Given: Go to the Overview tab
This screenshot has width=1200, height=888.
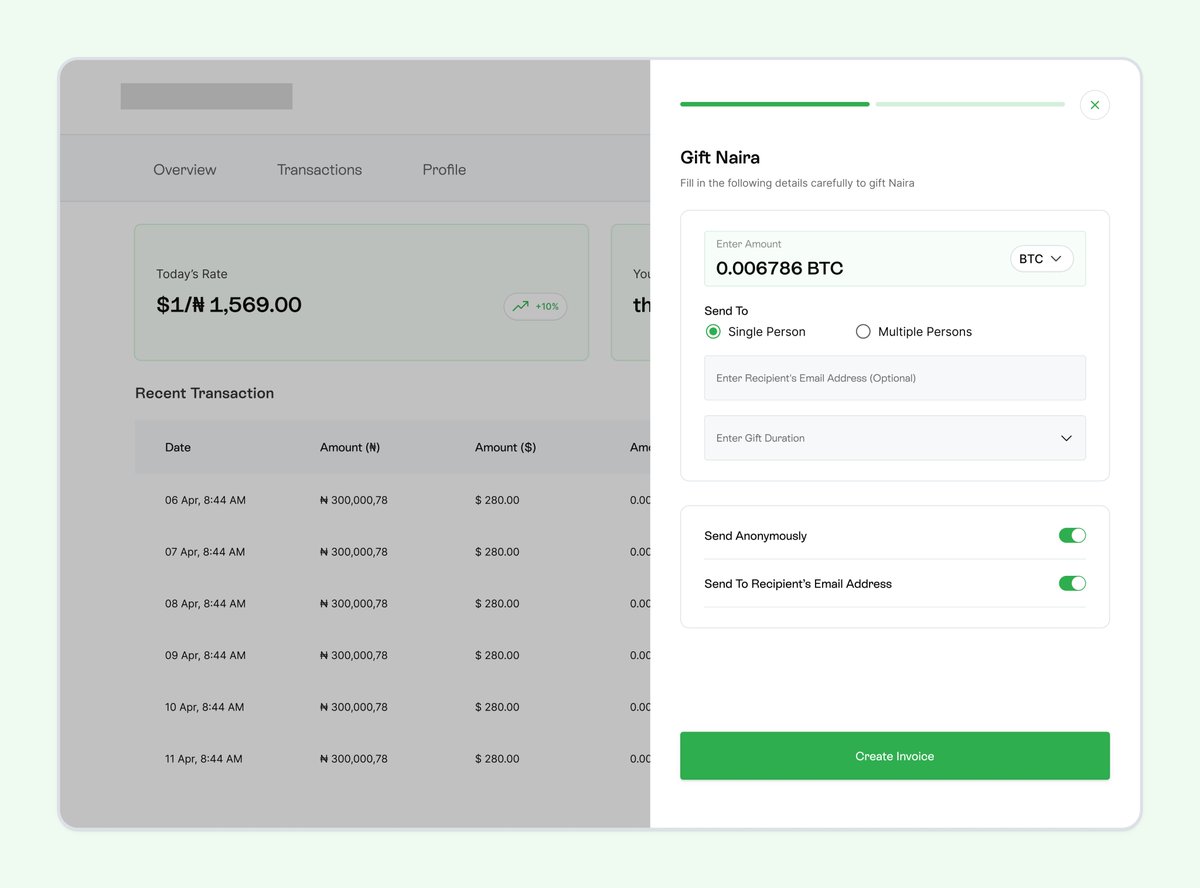Looking at the screenshot, I should (184, 169).
